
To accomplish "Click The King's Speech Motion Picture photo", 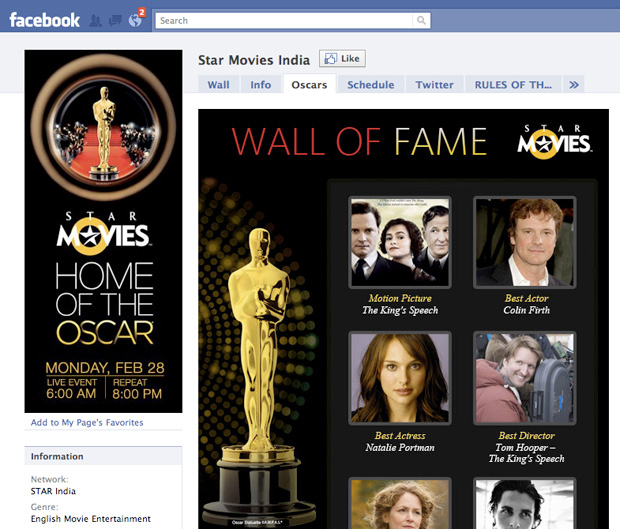I will click(x=400, y=242).
